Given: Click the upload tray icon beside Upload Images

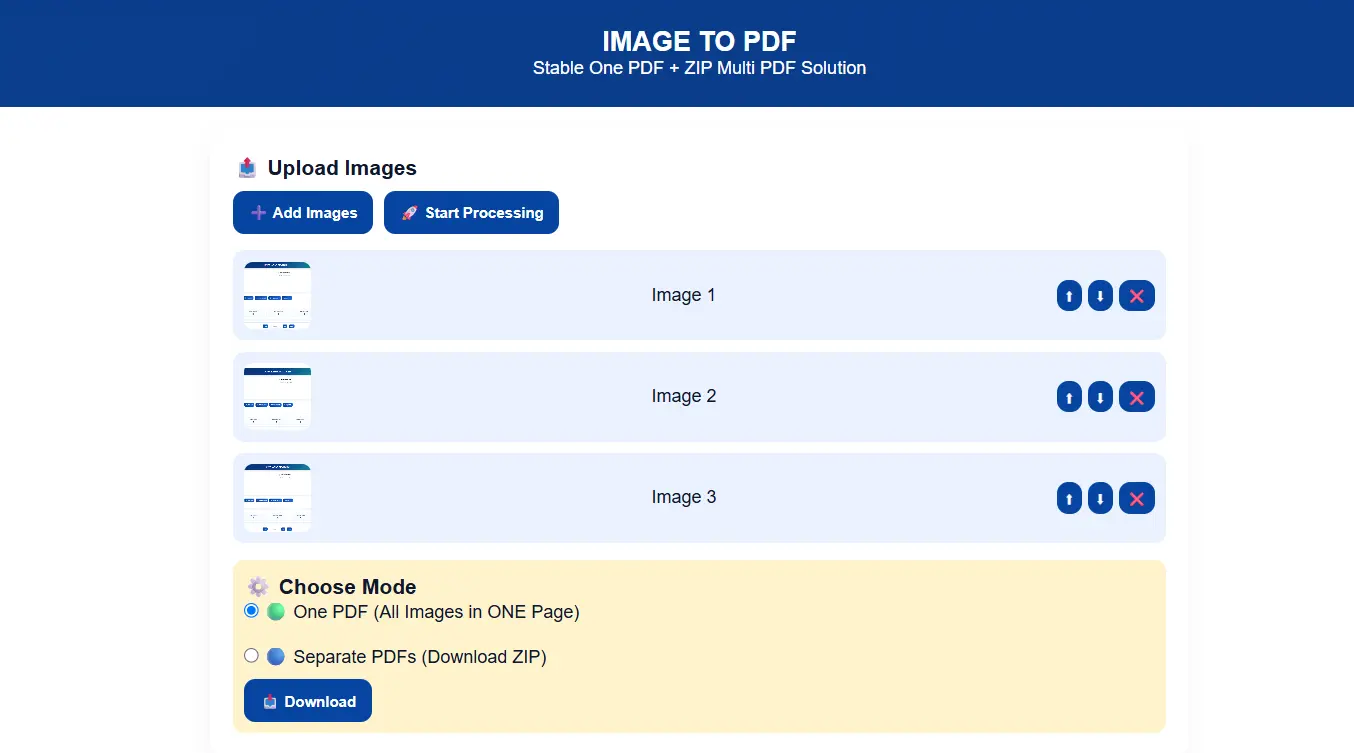Looking at the screenshot, I should 247,168.
